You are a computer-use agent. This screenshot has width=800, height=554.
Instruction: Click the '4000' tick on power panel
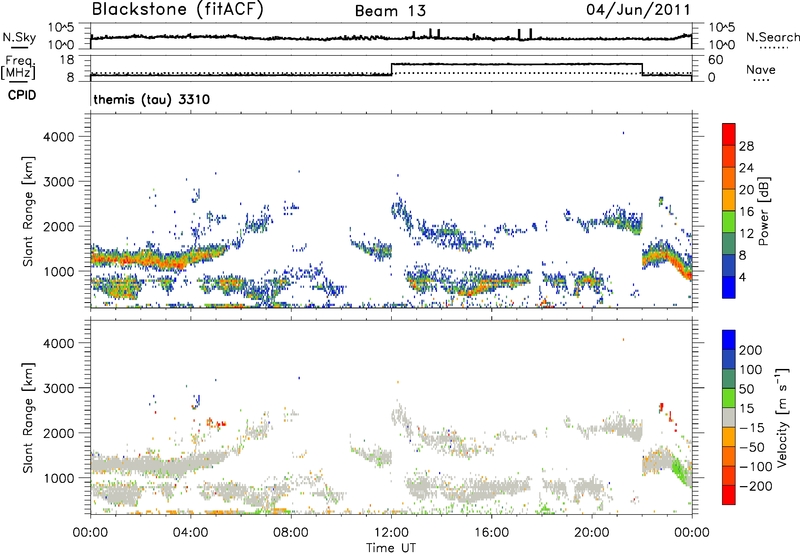pos(59,137)
